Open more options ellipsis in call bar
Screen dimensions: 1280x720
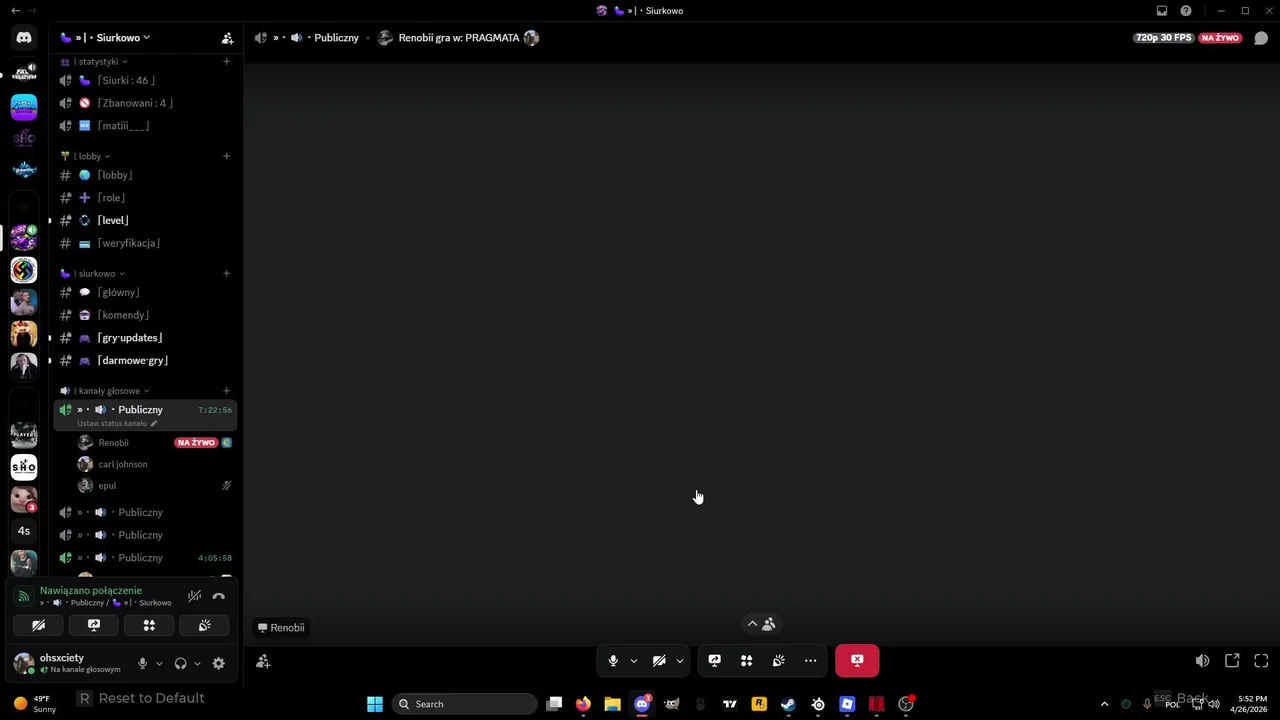click(x=810, y=661)
